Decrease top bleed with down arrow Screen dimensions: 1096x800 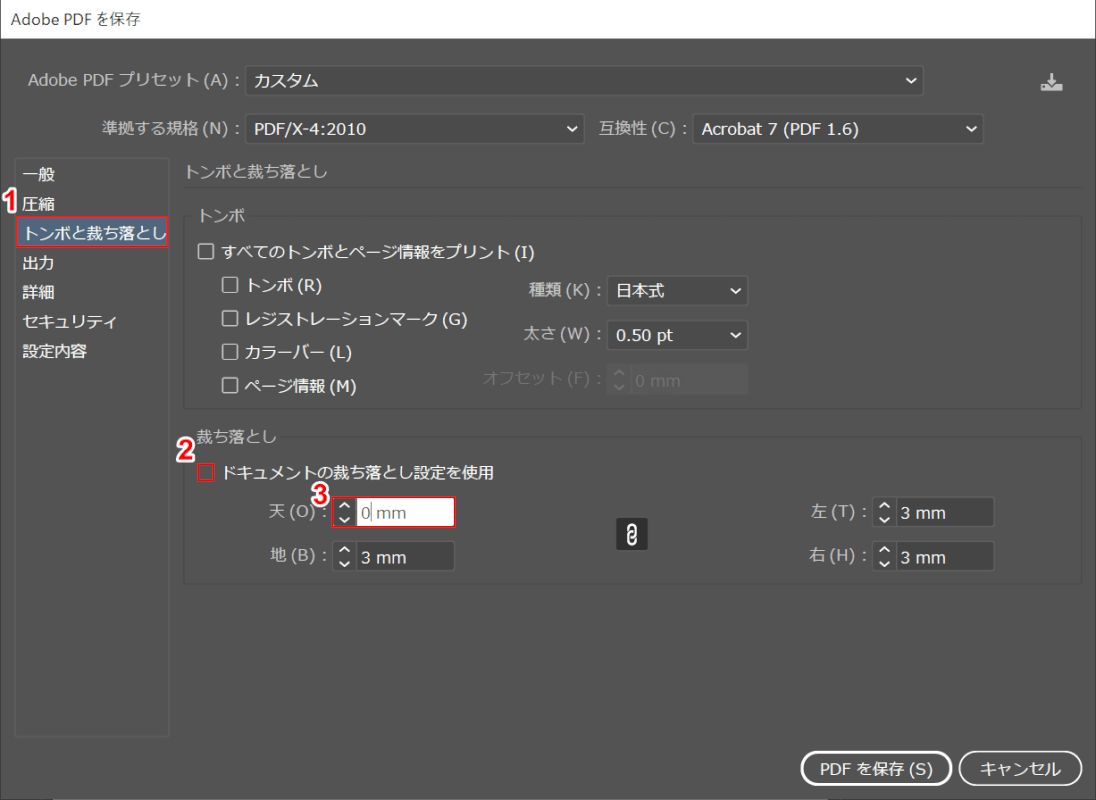point(344,519)
